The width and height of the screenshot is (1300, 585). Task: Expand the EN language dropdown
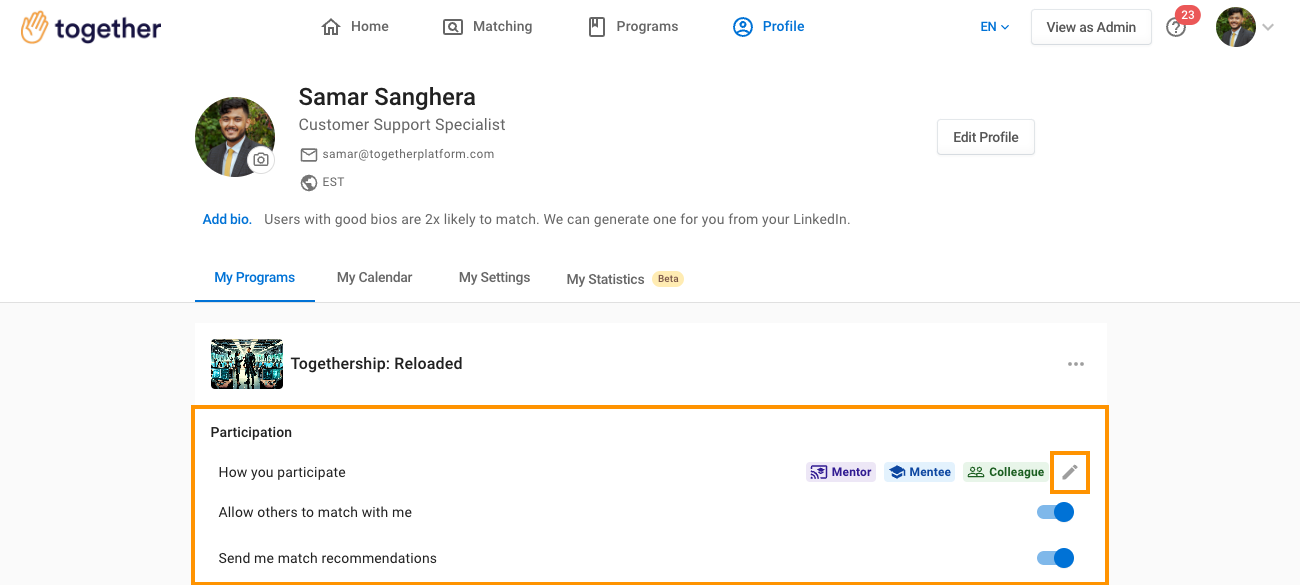pyautogui.click(x=995, y=27)
